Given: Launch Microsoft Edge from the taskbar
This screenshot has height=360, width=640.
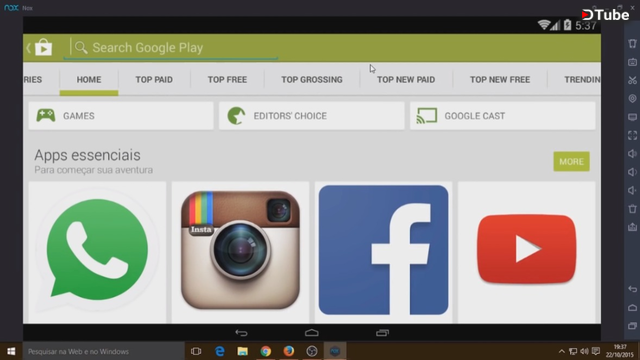Looking at the screenshot, I should coord(220,351).
